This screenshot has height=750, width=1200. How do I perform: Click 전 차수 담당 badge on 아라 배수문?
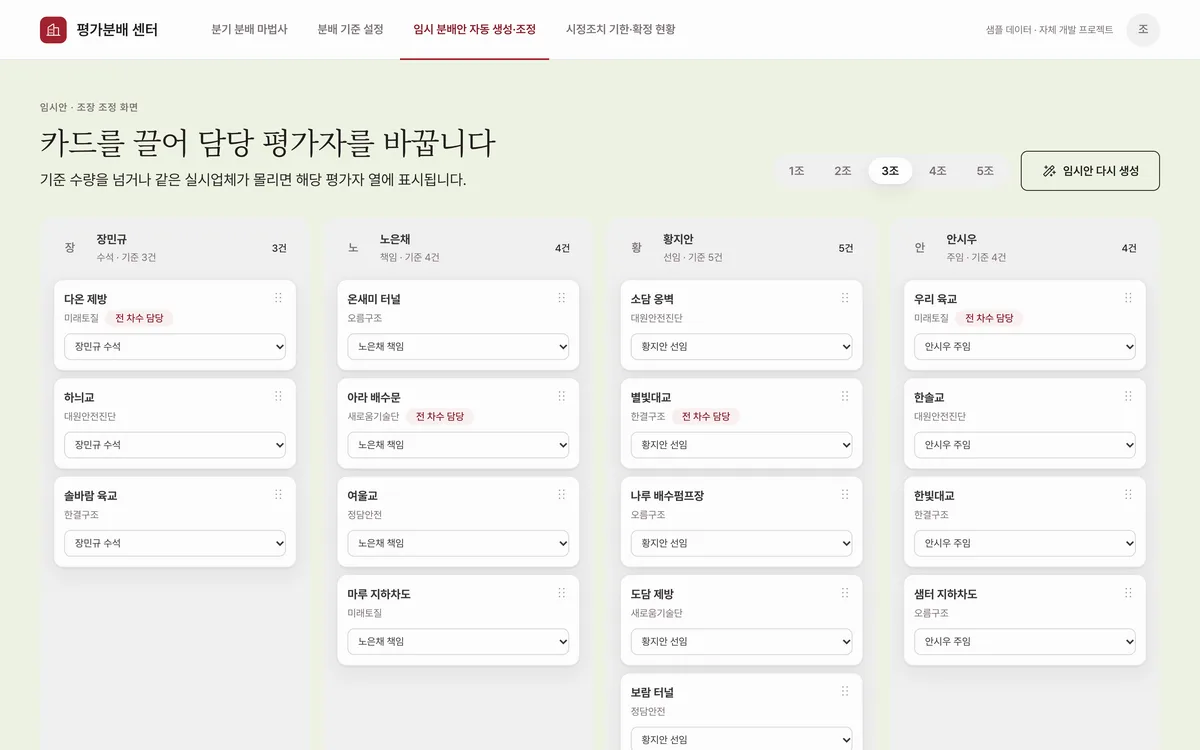[x=440, y=416]
